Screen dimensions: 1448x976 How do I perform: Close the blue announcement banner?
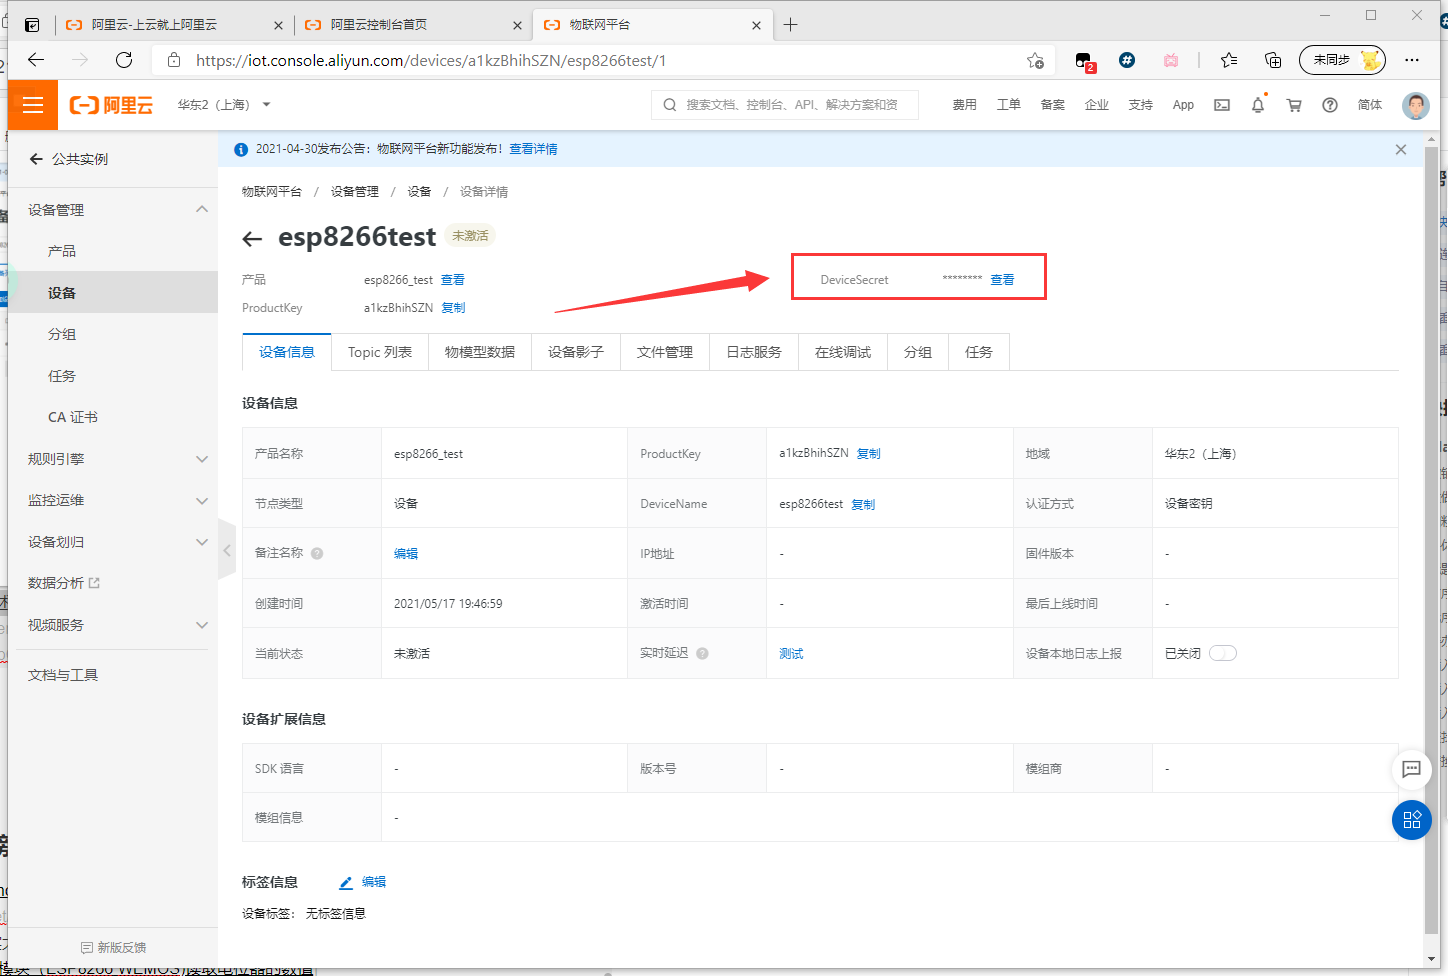(x=1401, y=149)
